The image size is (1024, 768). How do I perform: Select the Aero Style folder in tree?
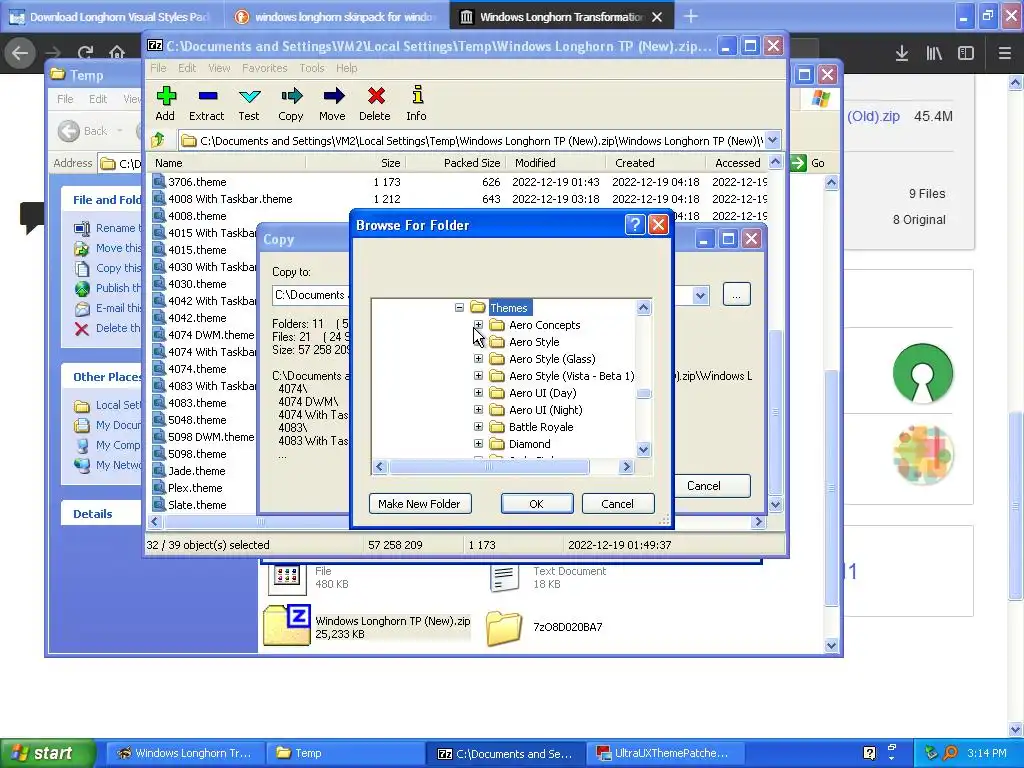534,342
